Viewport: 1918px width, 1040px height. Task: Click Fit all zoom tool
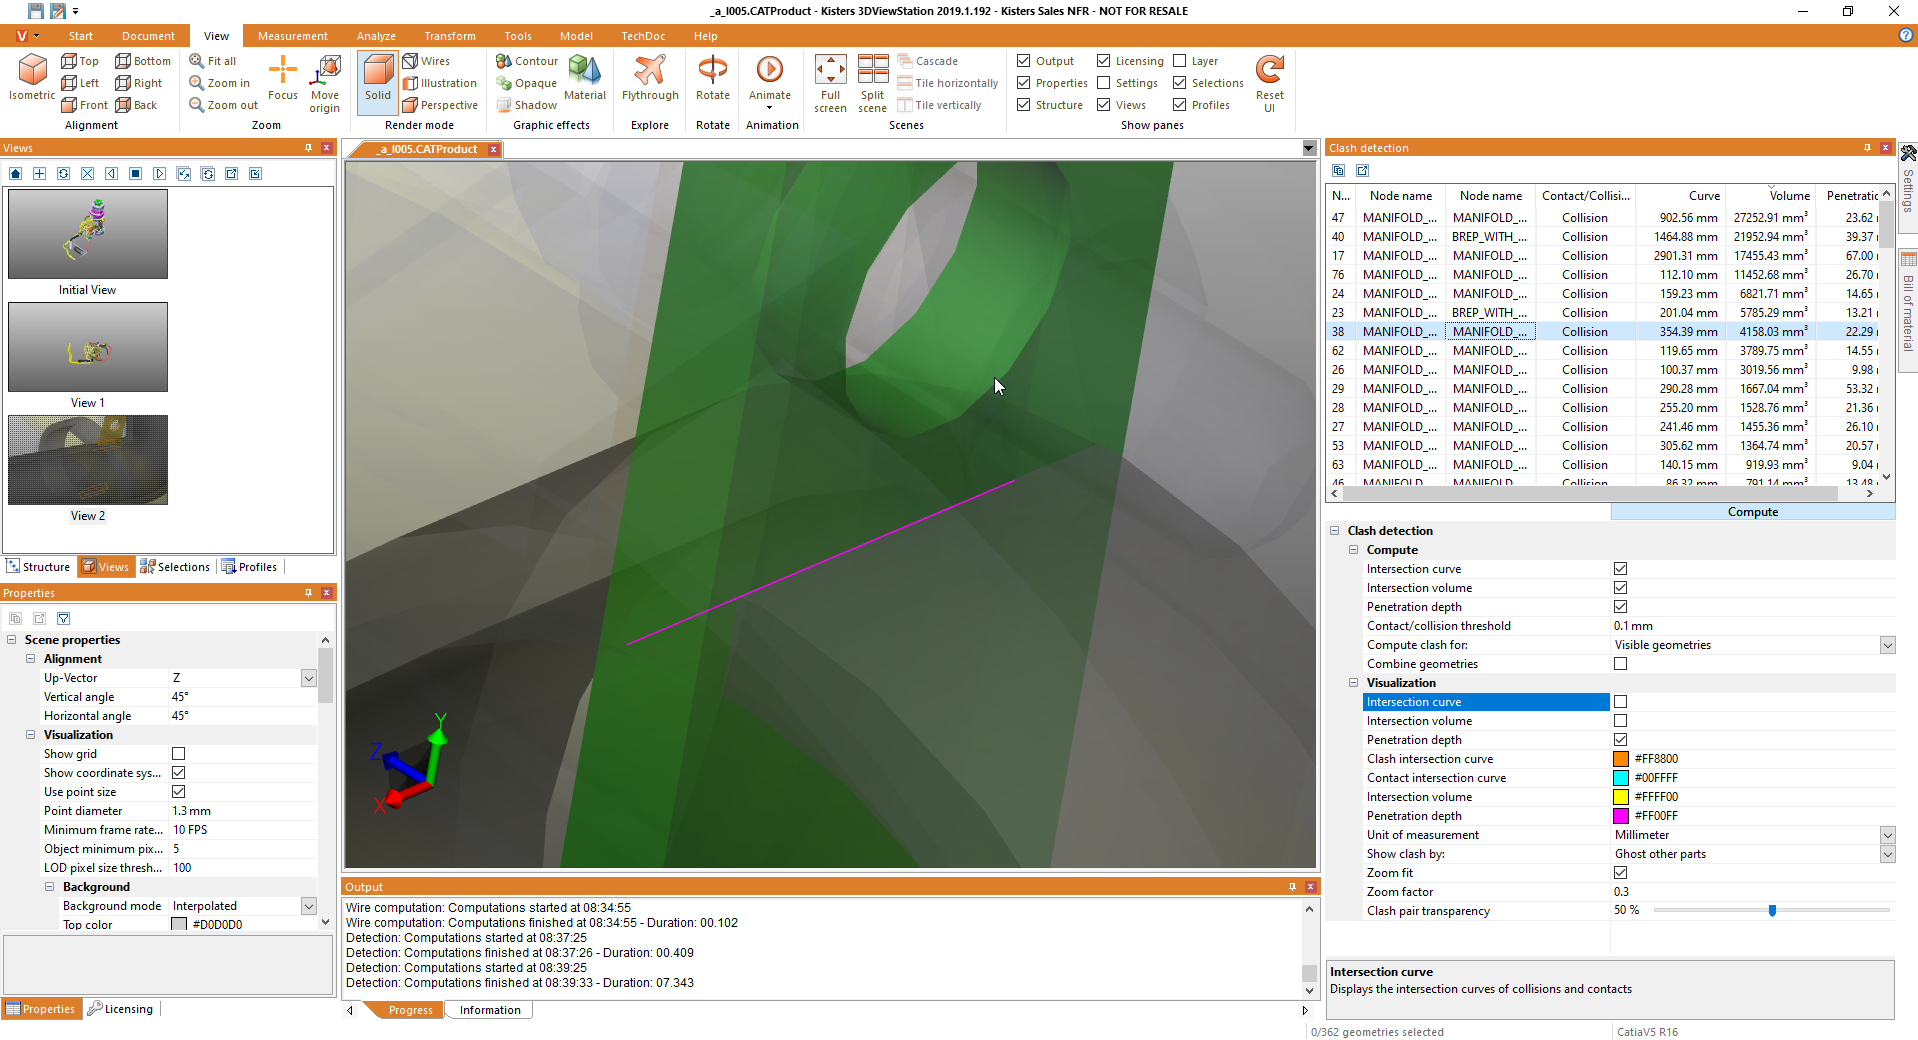tap(213, 61)
